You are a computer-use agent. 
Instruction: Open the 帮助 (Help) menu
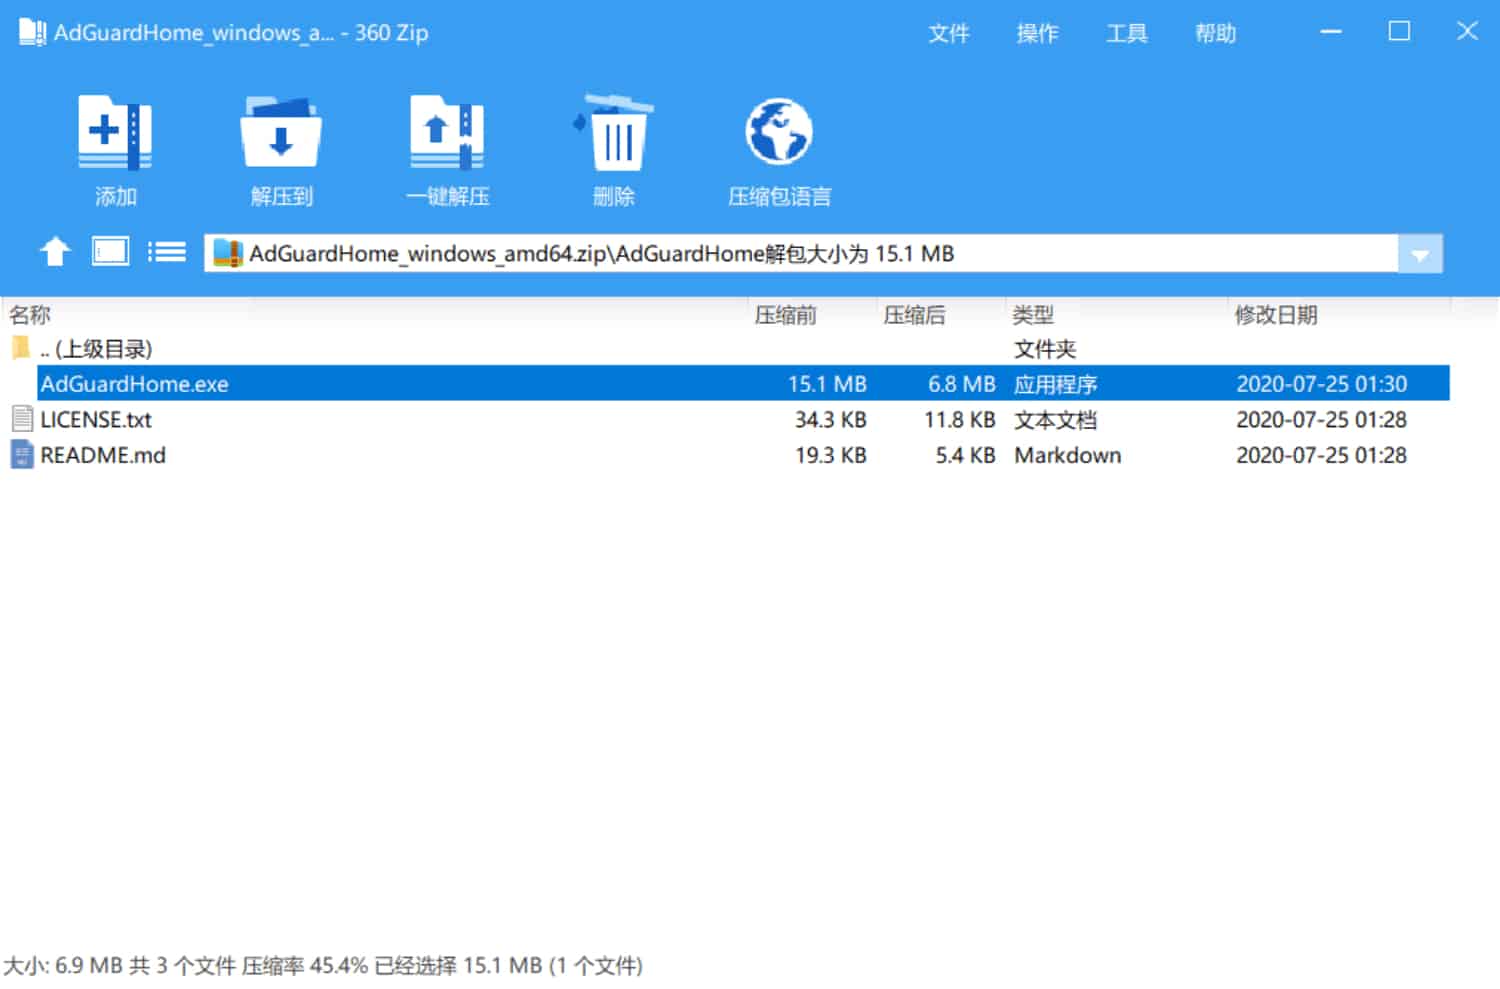(1216, 33)
